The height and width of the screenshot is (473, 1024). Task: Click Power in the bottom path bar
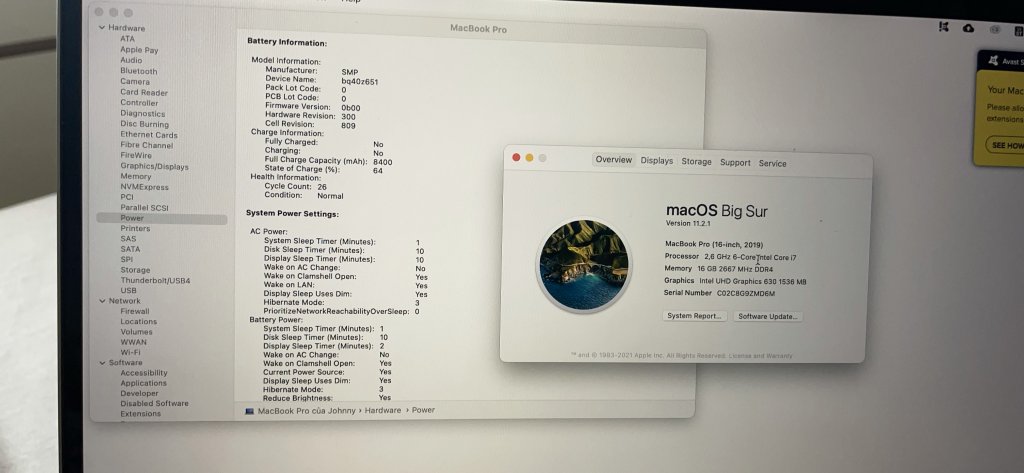(x=423, y=410)
